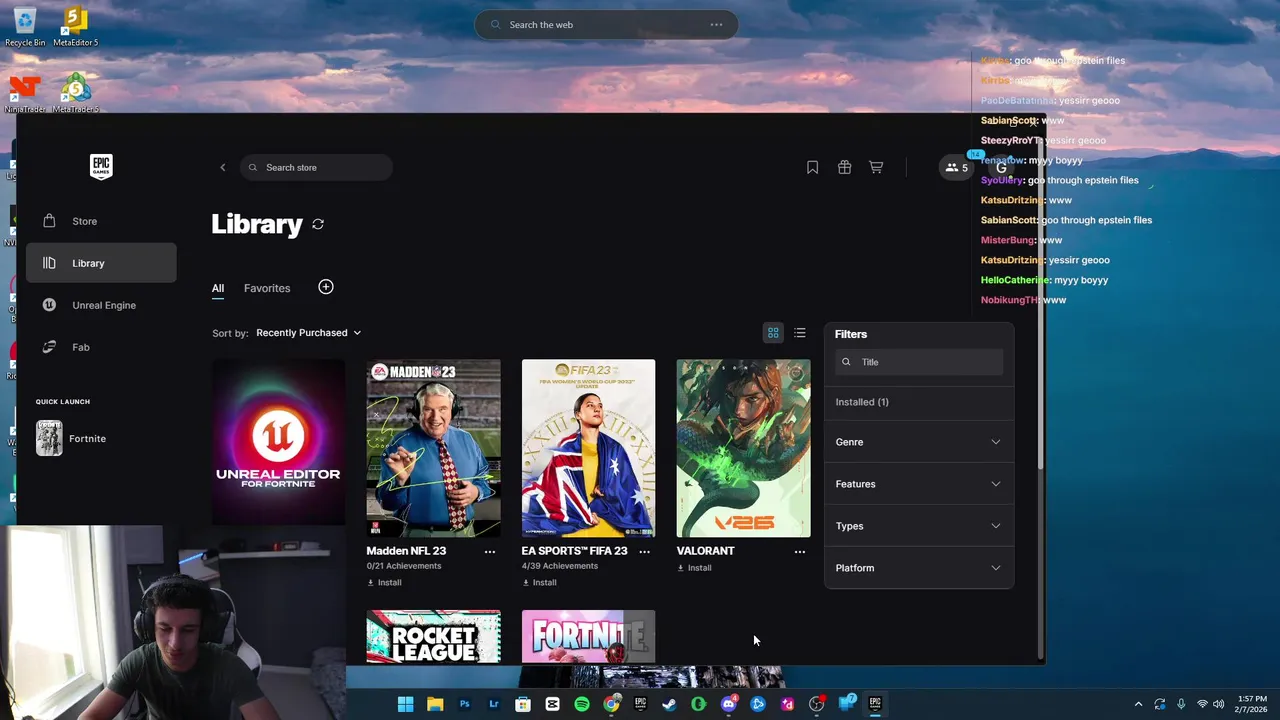This screenshot has width=1280, height=720.
Task: Open VALORANT options menu
Action: click(x=800, y=551)
